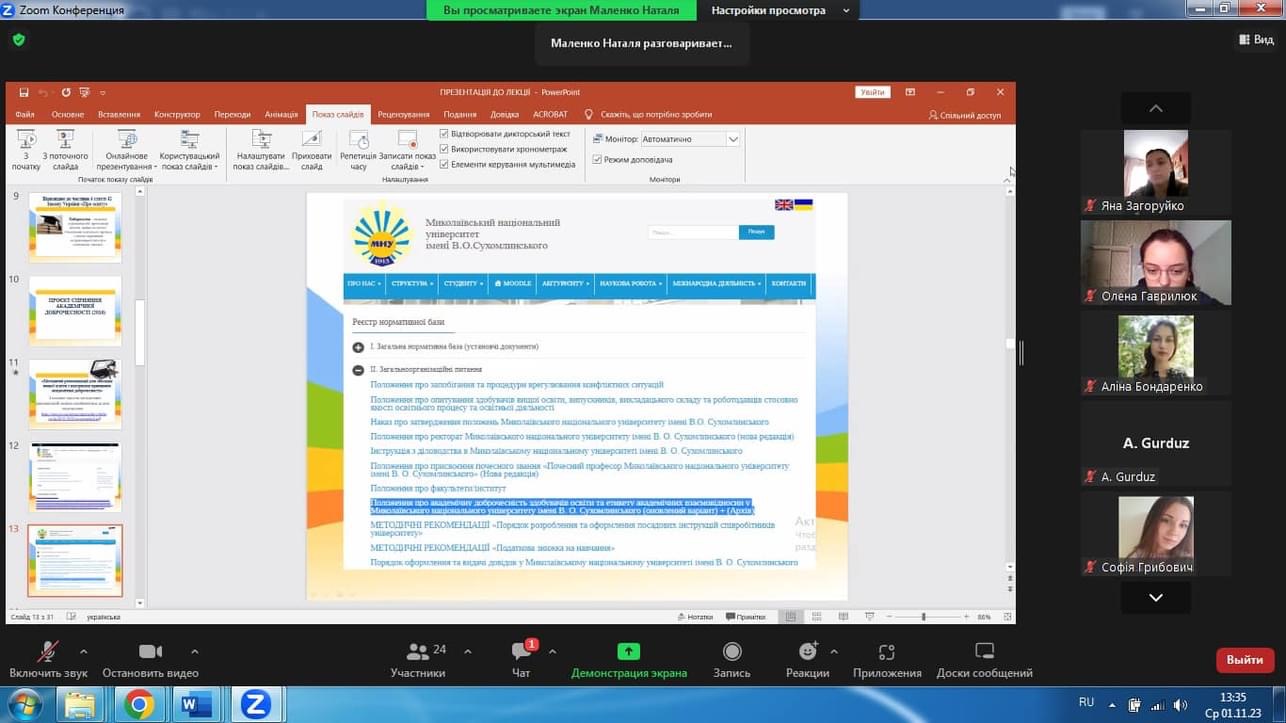Screen dimensions: 1286x723
Task: Expand video options arrow next to Остановить видео
Action: pyautogui.click(x=194, y=652)
